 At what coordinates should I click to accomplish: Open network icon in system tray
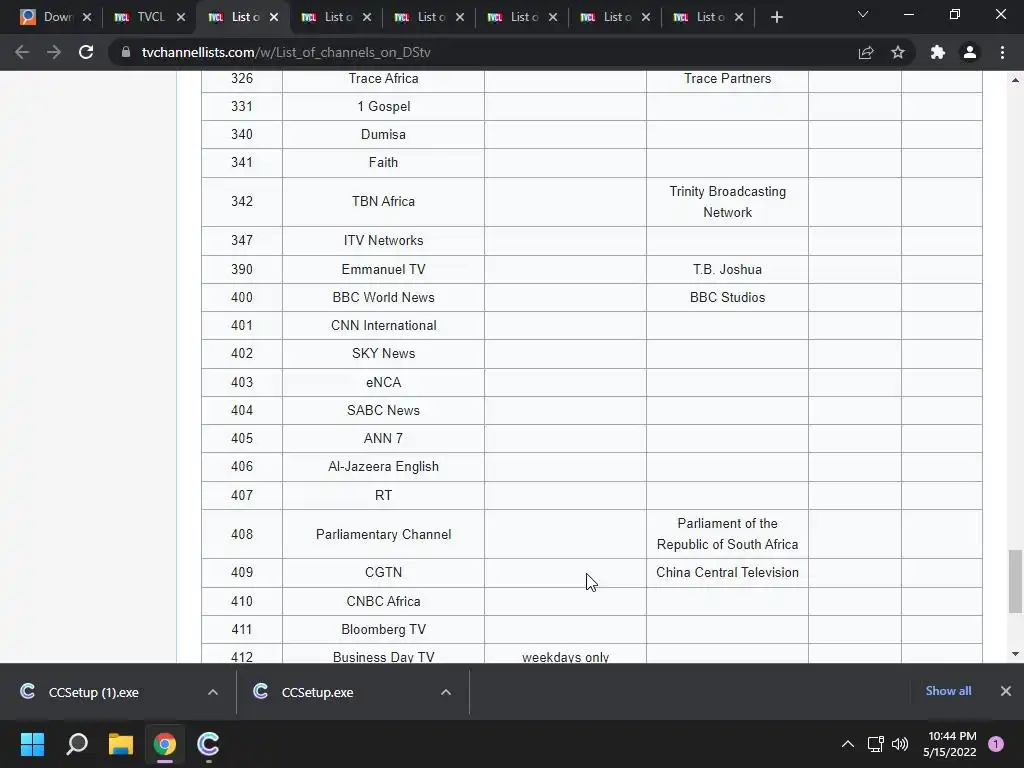(876, 744)
